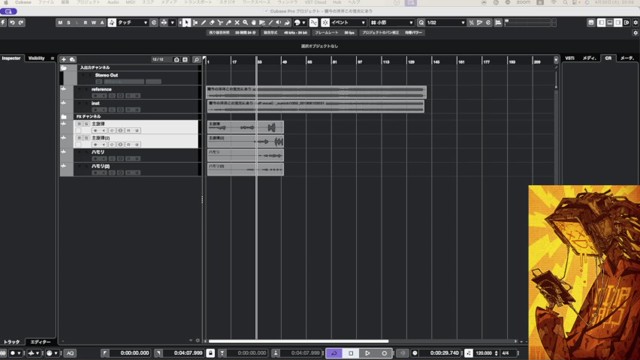
Task: Select the Mute X tool
Action: tap(237, 22)
